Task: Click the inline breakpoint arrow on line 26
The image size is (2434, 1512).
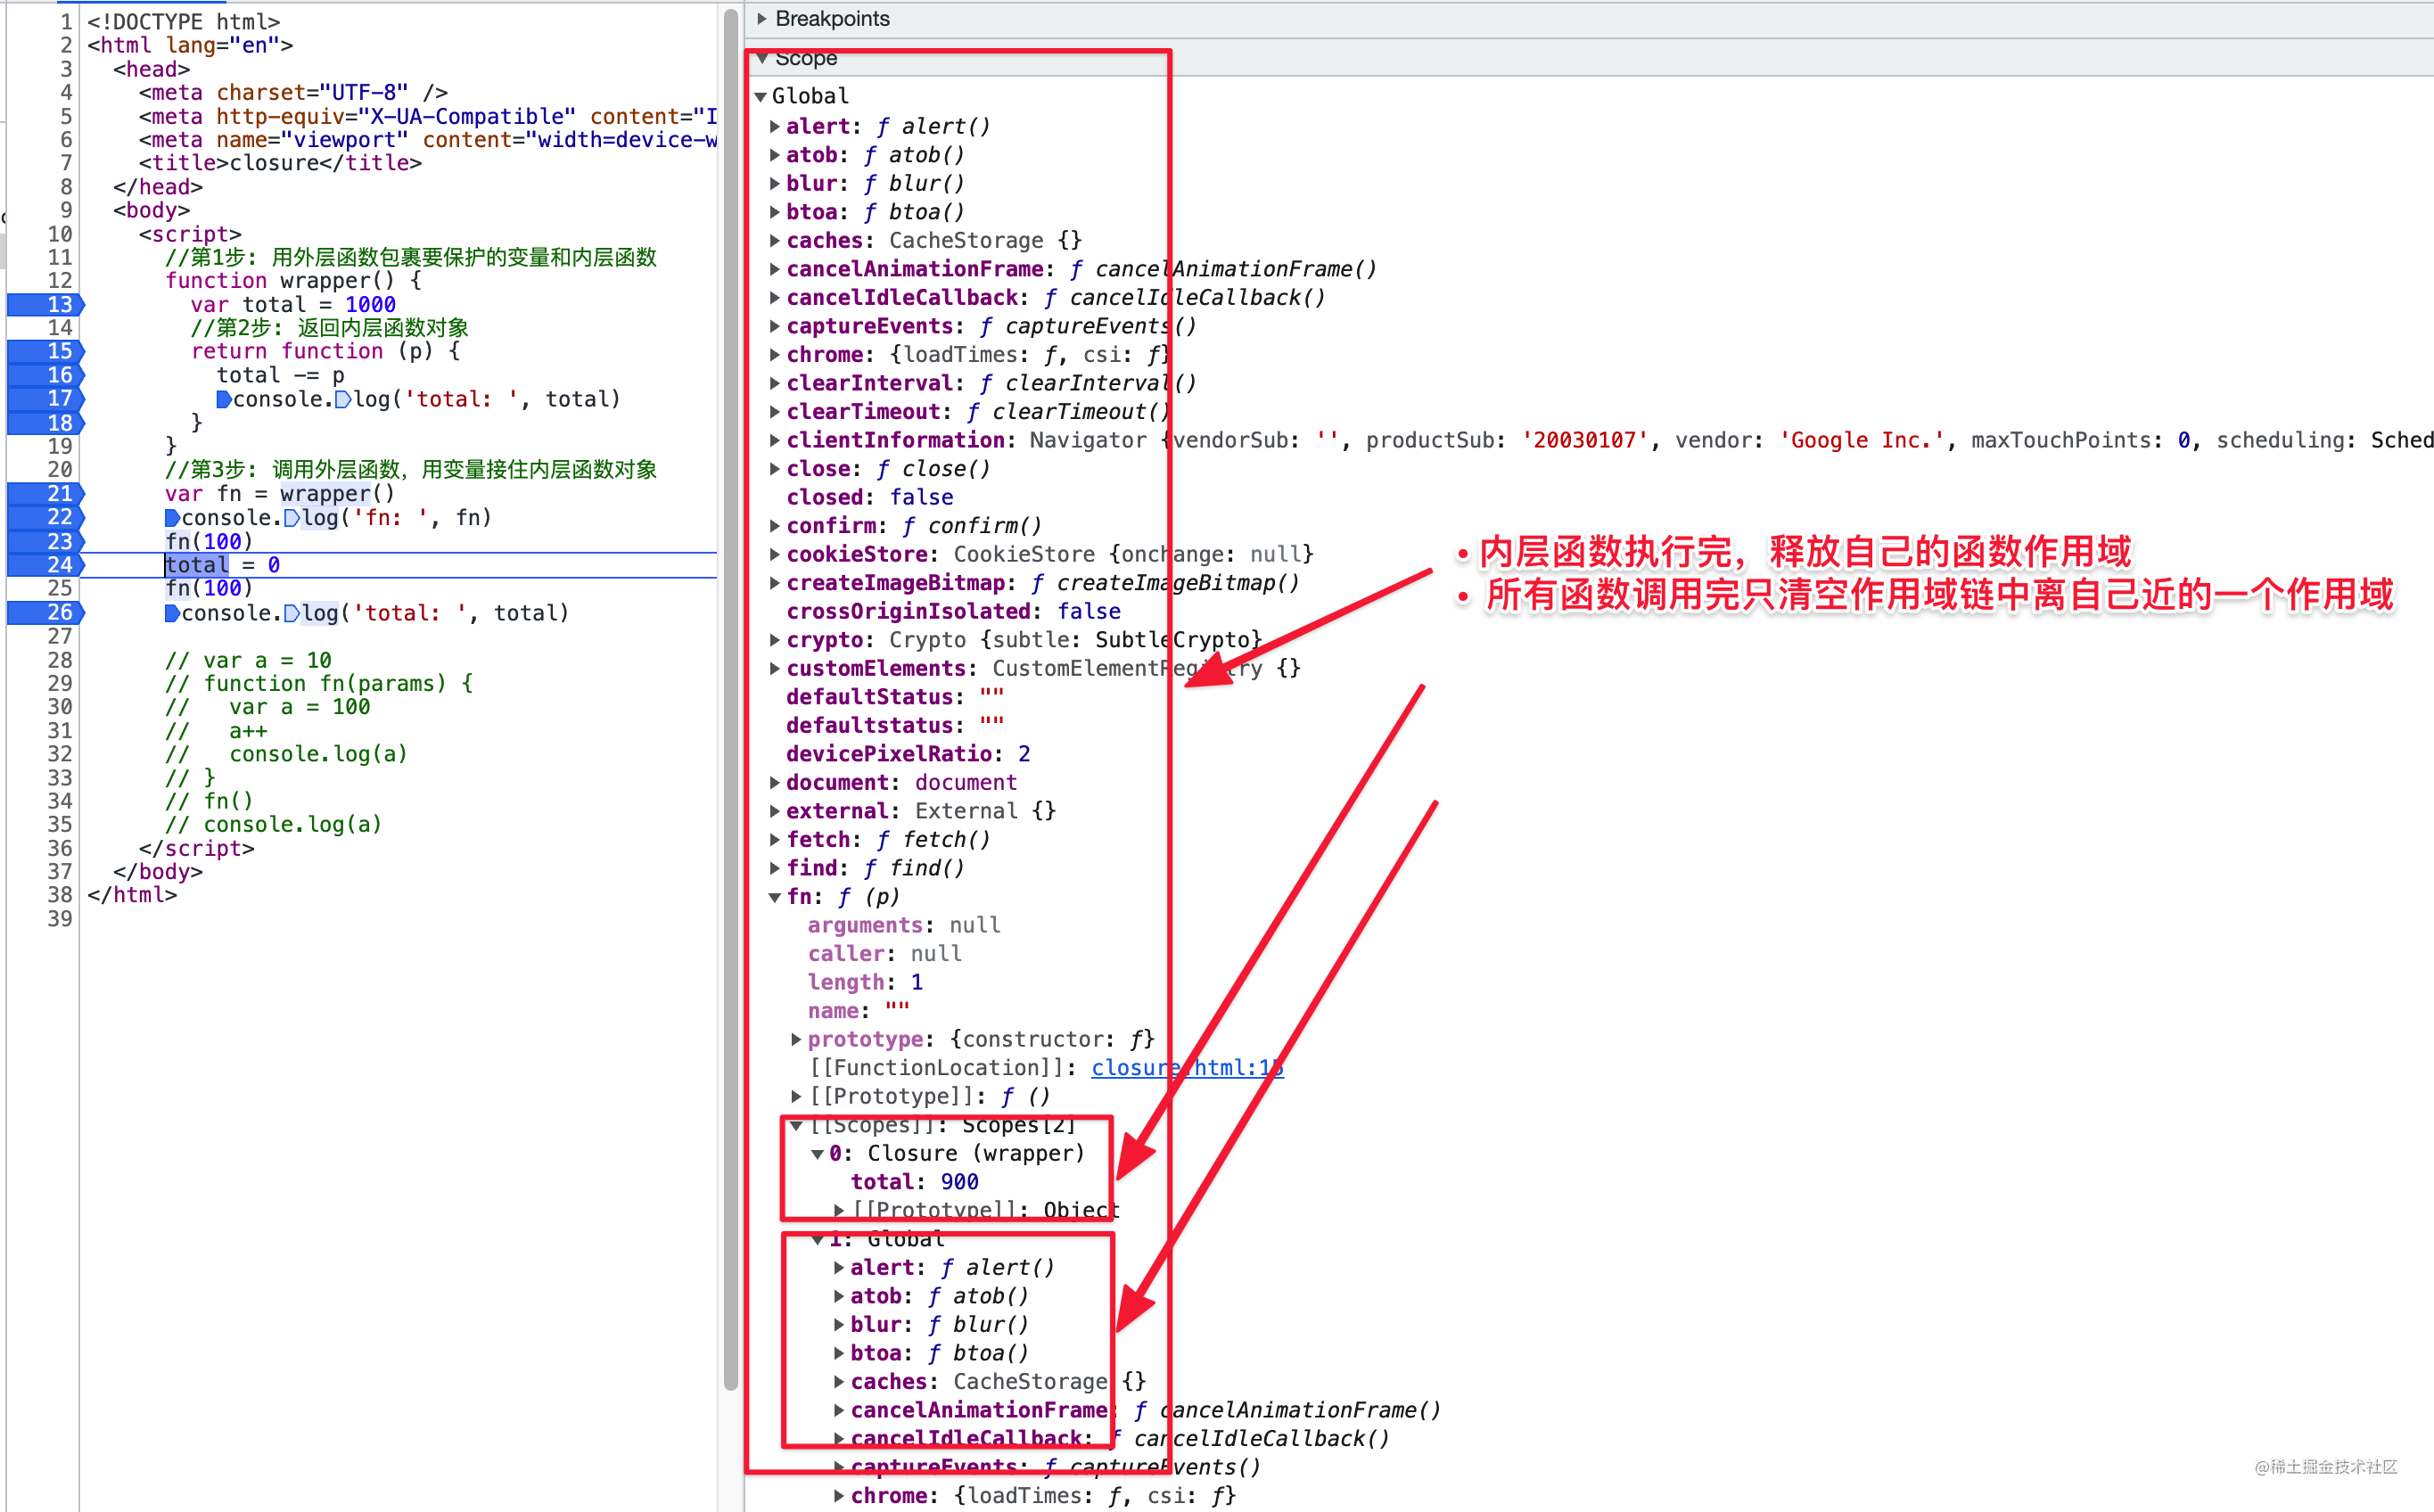Action: (172, 612)
